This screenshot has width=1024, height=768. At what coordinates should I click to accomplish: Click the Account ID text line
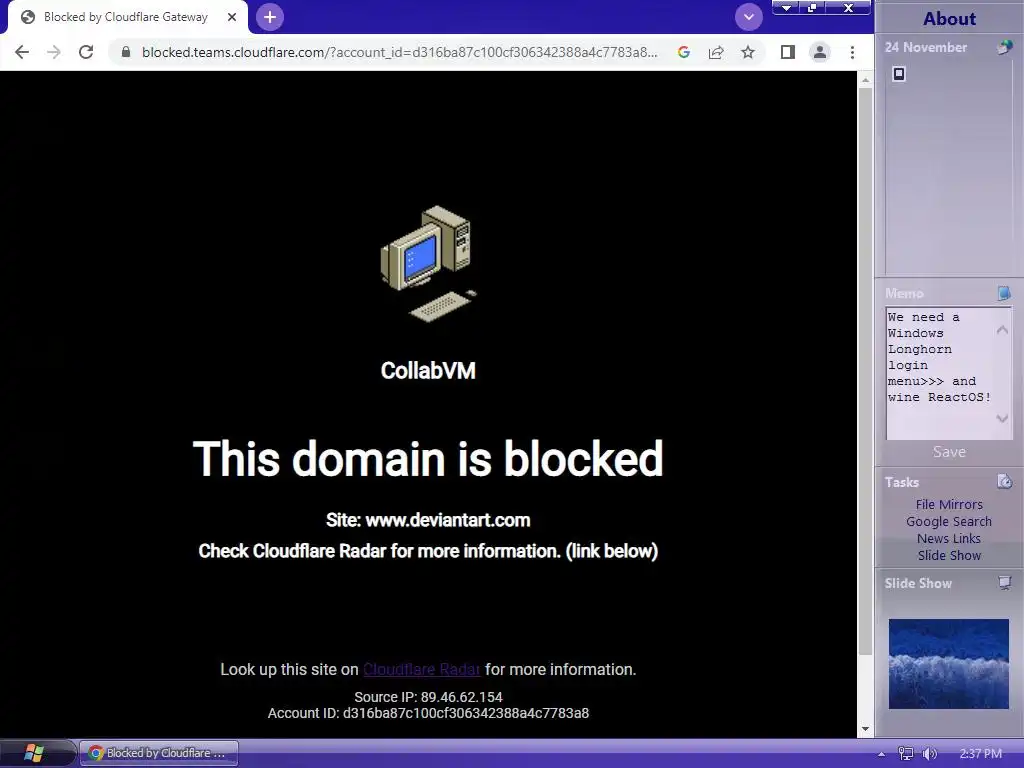pyautogui.click(x=428, y=713)
